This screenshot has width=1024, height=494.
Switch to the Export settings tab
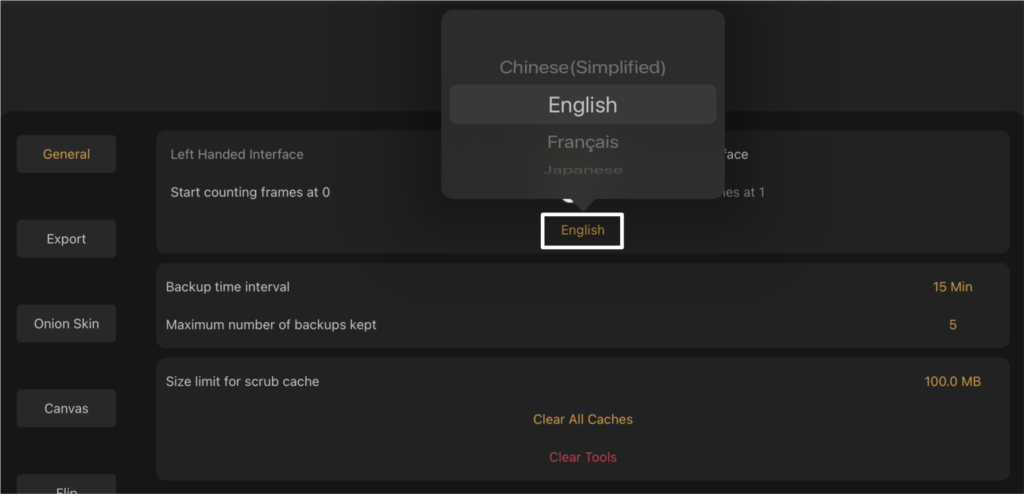point(66,239)
